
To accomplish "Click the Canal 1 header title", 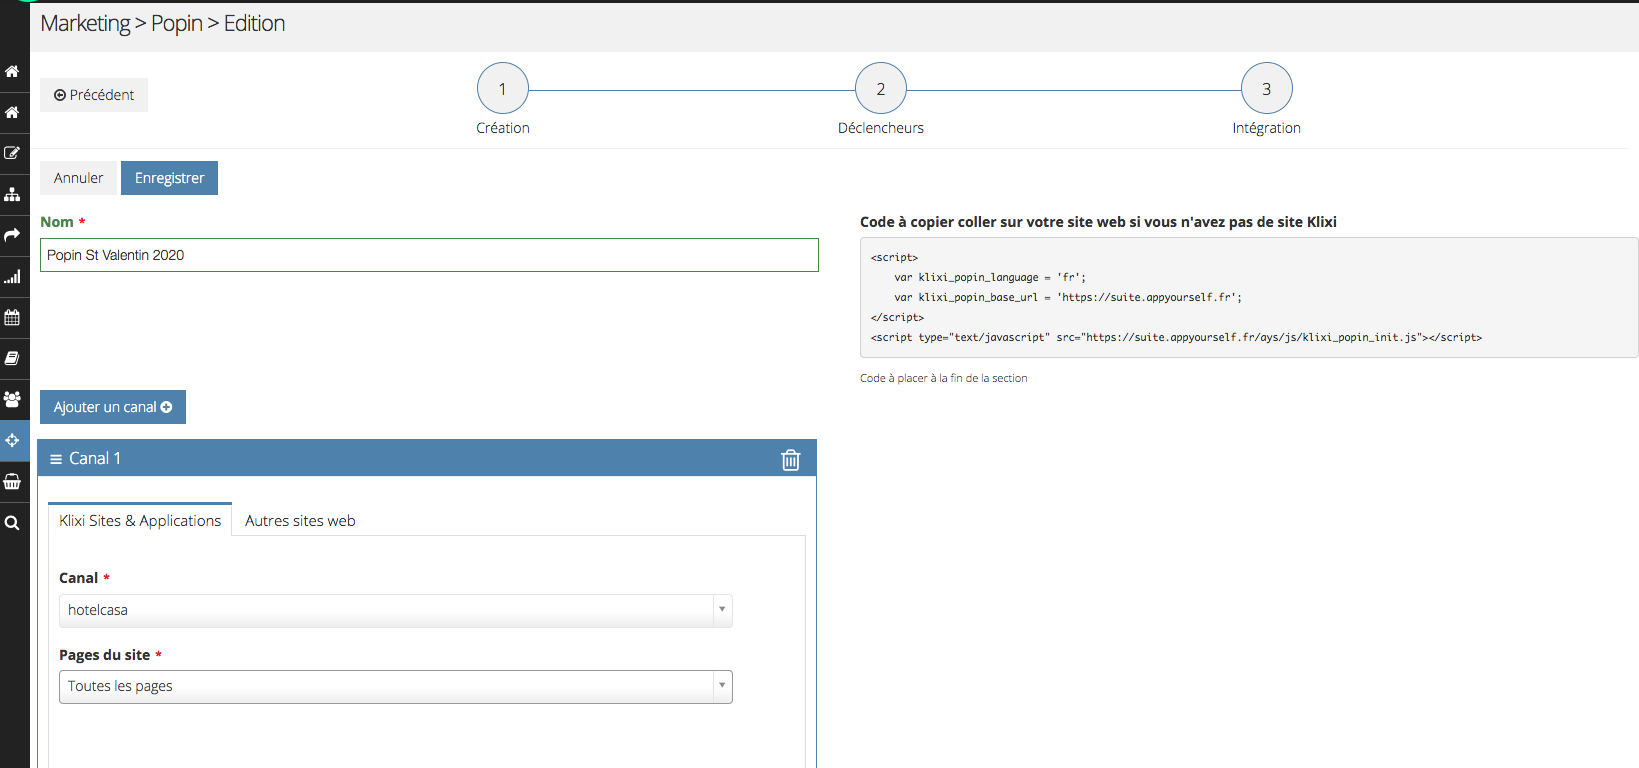I will coord(95,458).
